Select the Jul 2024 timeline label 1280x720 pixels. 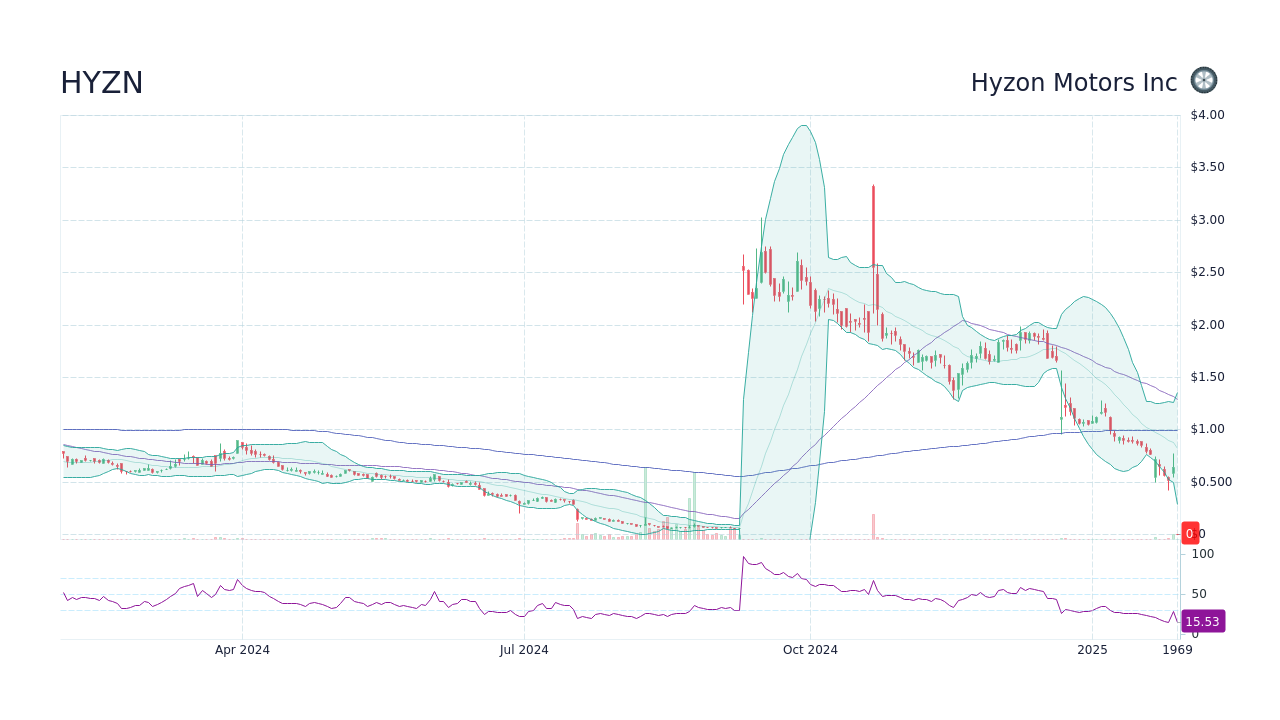[524, 650]
